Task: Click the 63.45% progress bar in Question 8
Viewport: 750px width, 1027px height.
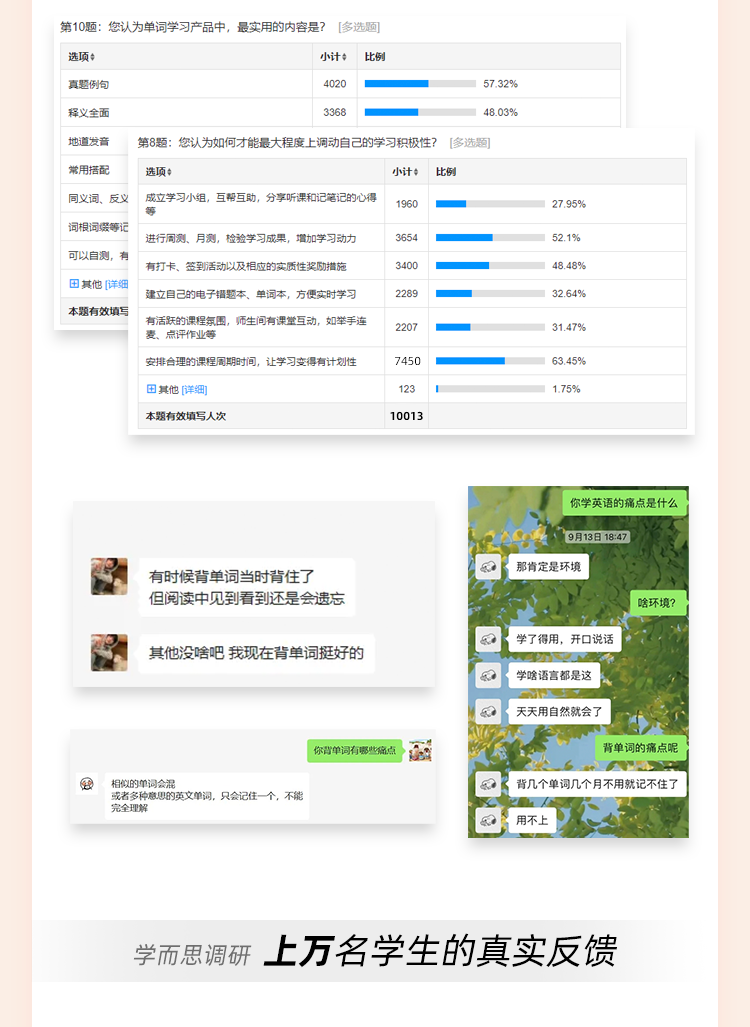Action: tap(490, 361)
